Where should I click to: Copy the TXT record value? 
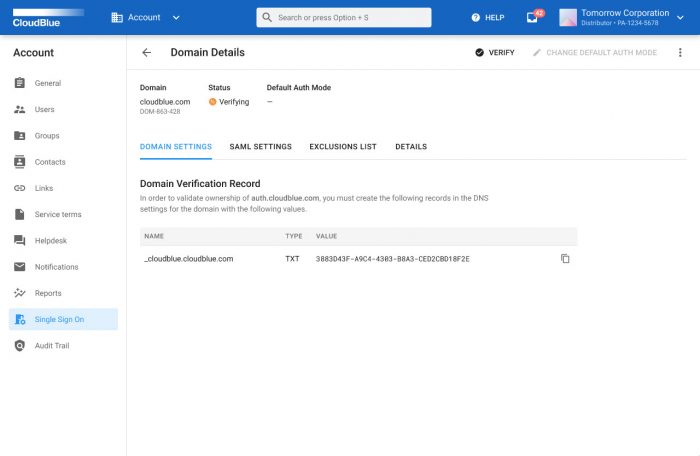click(x=565, y=259)
